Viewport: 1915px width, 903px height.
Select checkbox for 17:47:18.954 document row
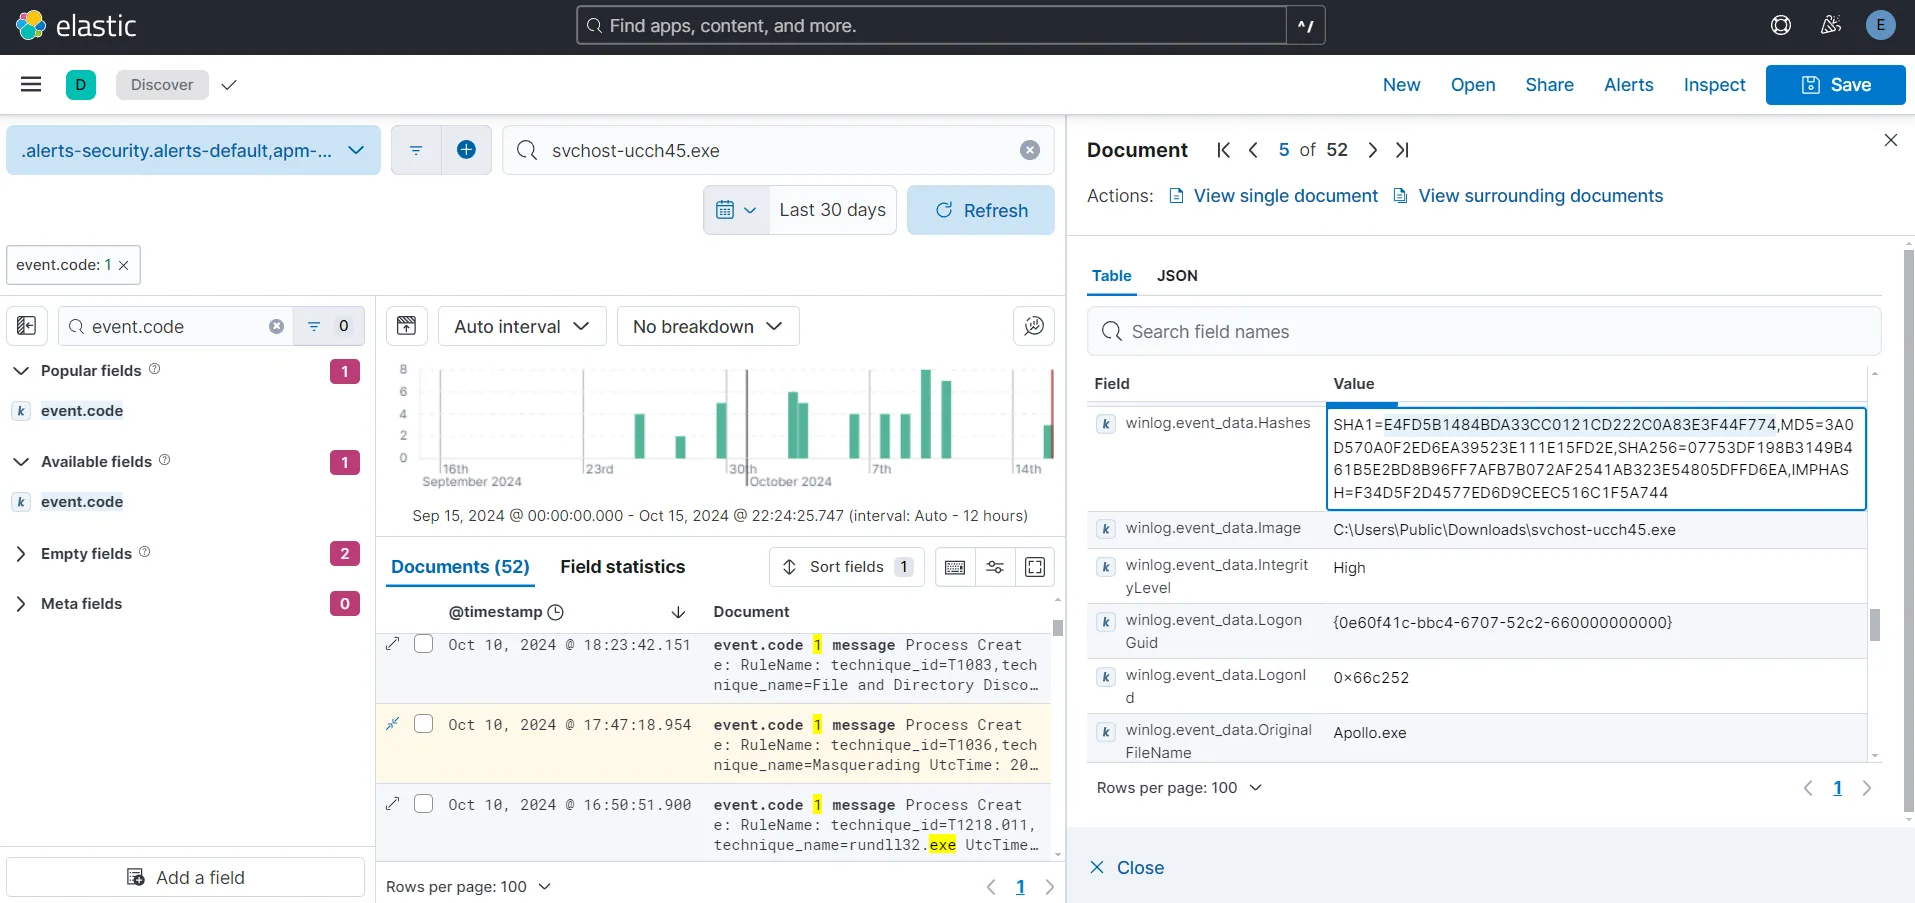[x=424, y=724]
